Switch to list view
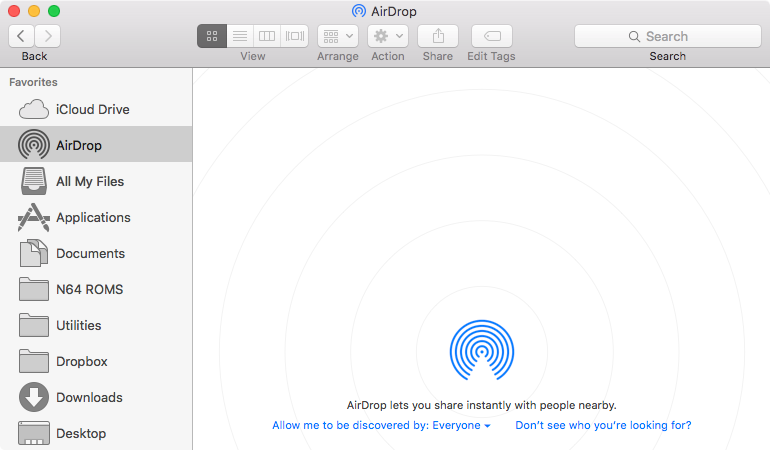Screen dimensions: 770x450 point(240,36)
